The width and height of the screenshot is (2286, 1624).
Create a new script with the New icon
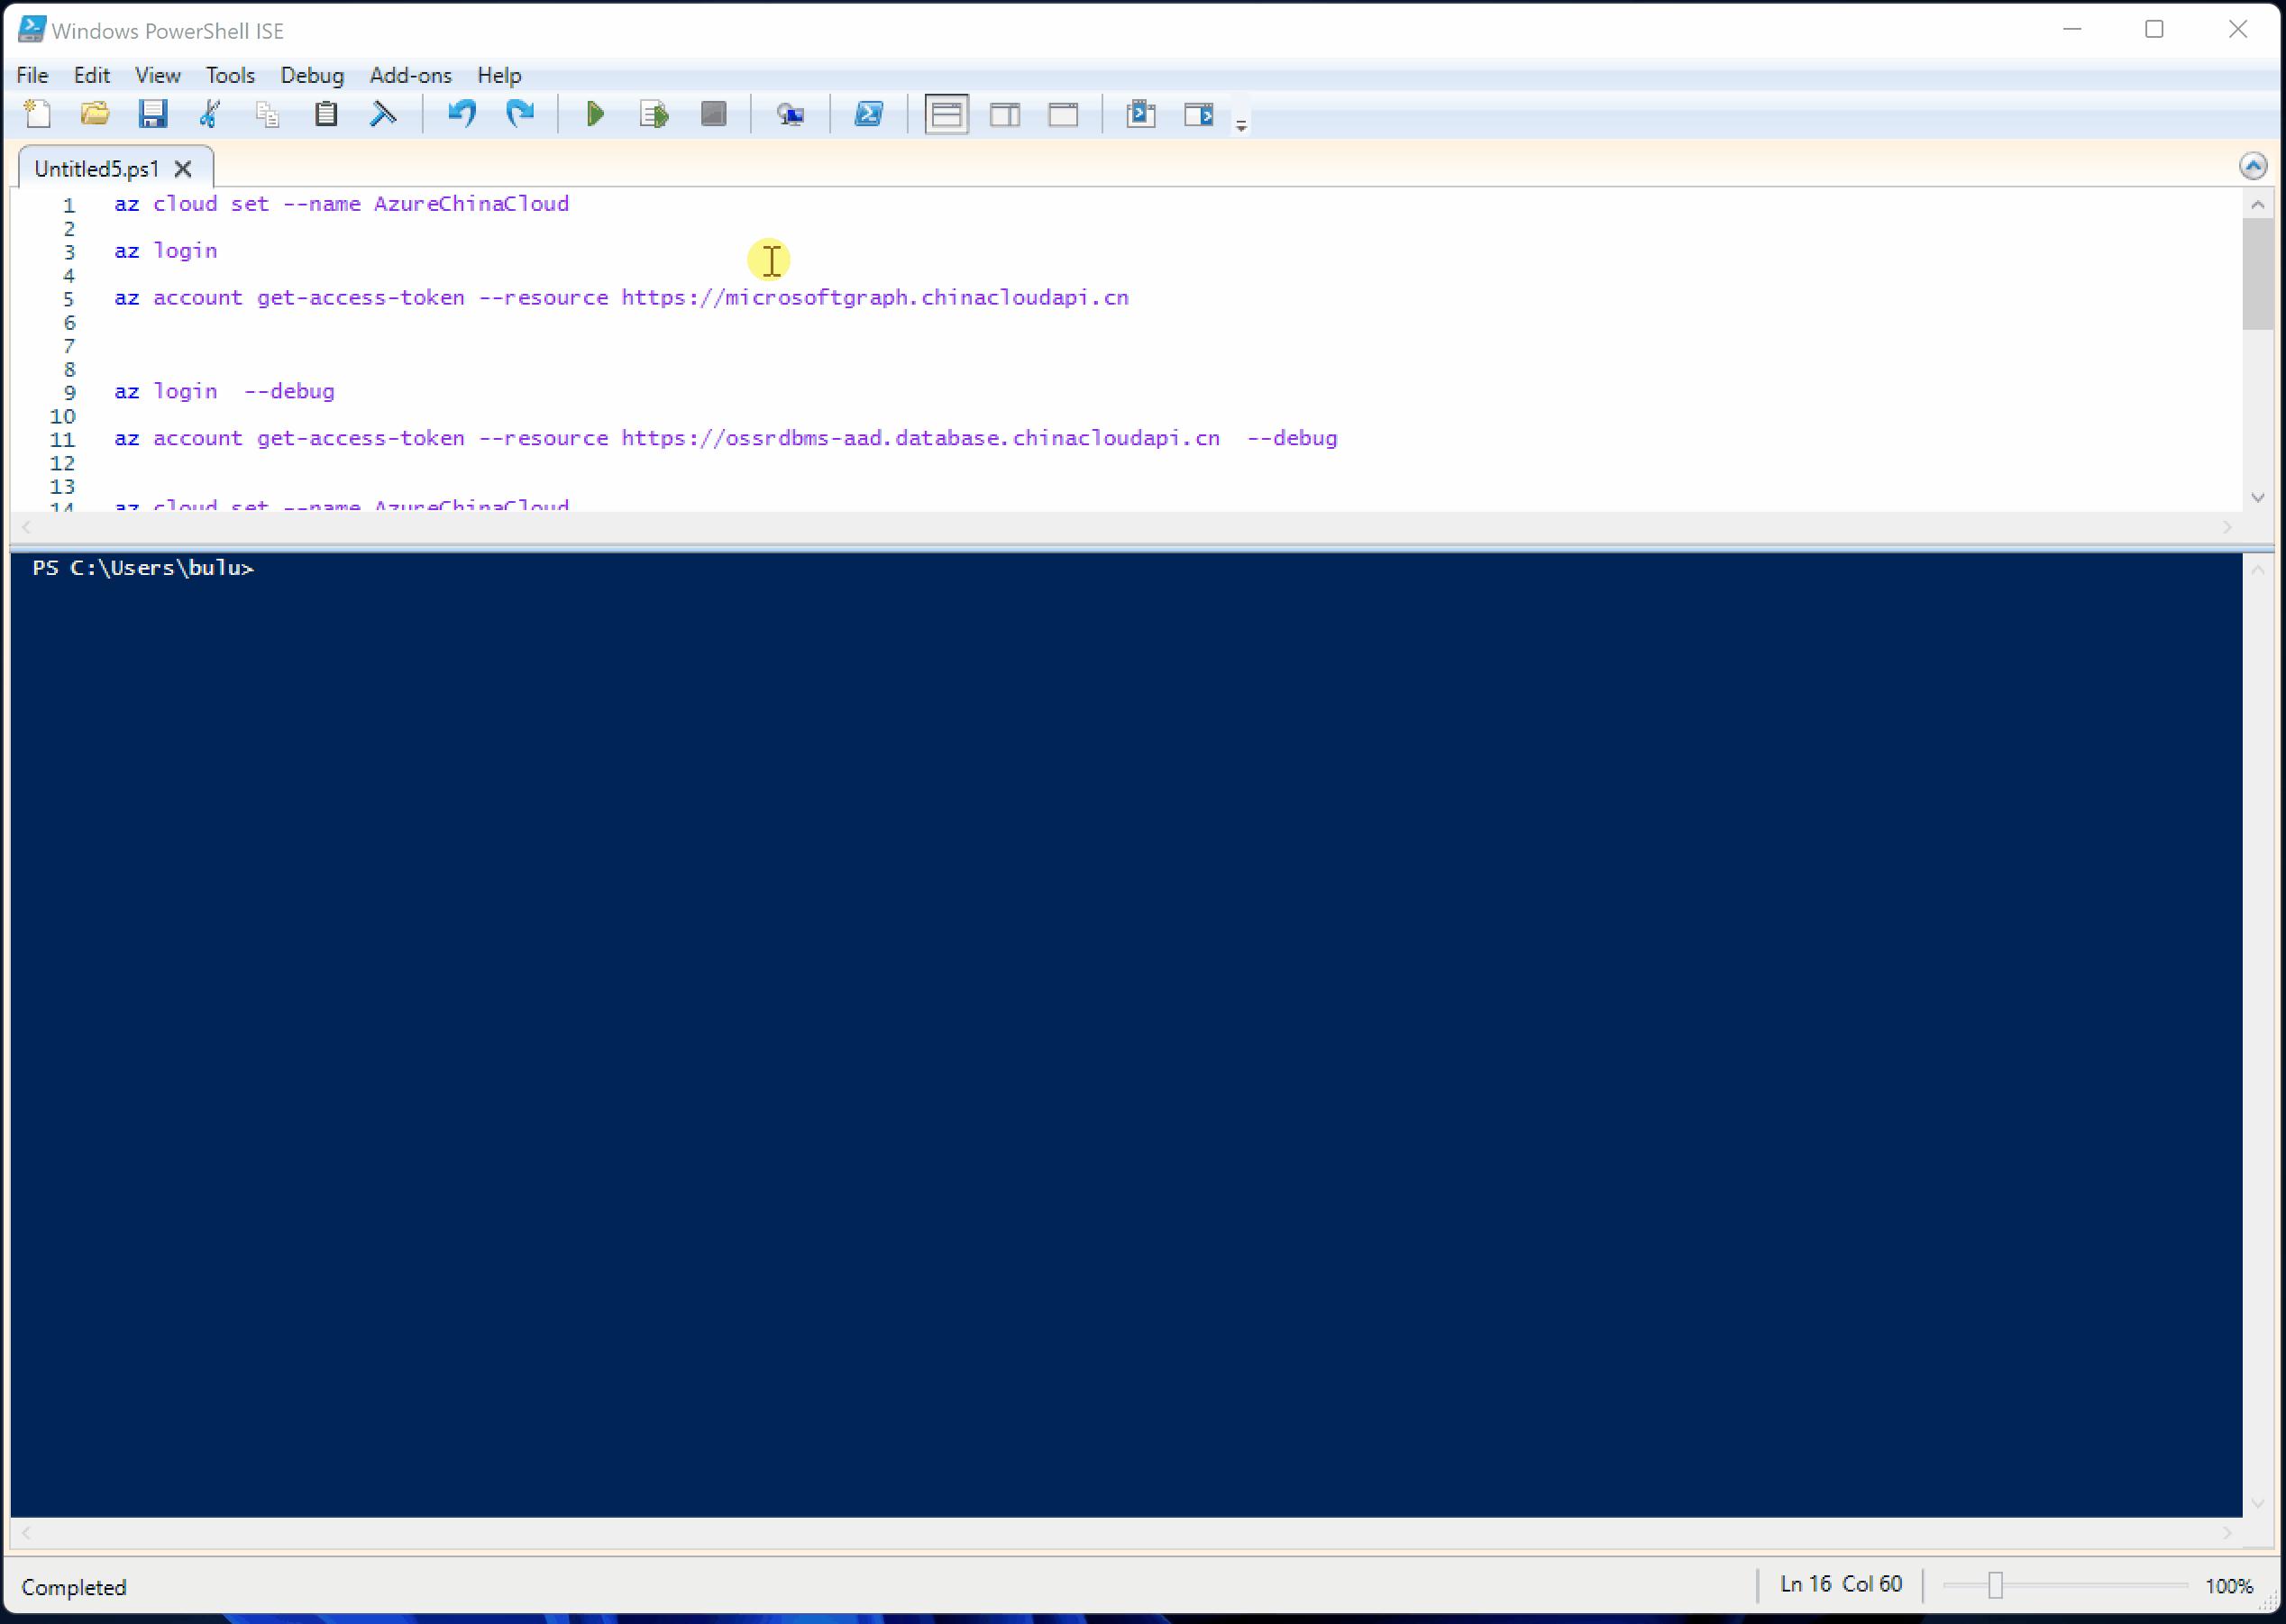click(x=37, y=114)
